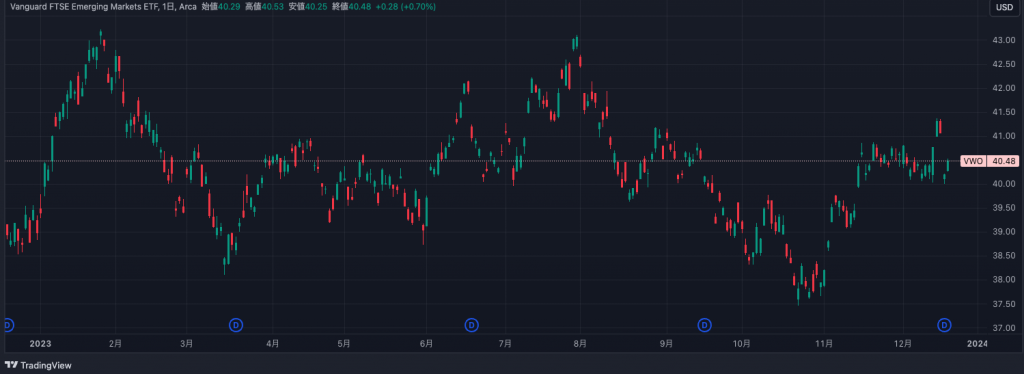Open dividend marker between 9月 and 10月
This screenshot has width=1024, height=374.
click(705, 324)
